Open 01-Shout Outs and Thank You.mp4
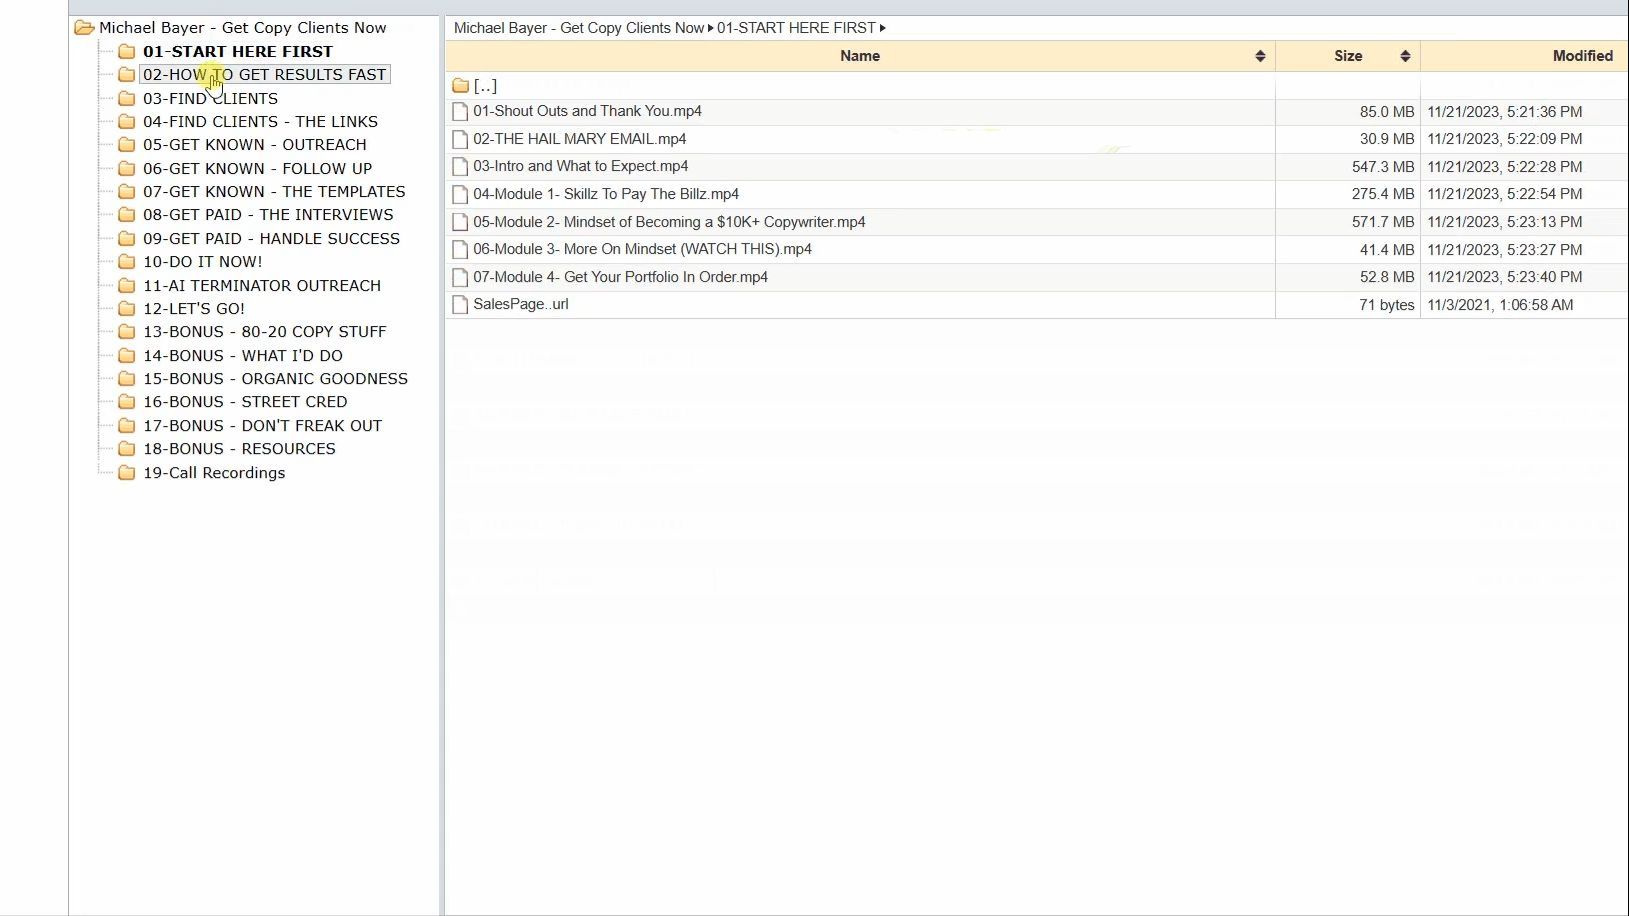The width and height of the screenshot is (1629, 916). tap(587, 111)
